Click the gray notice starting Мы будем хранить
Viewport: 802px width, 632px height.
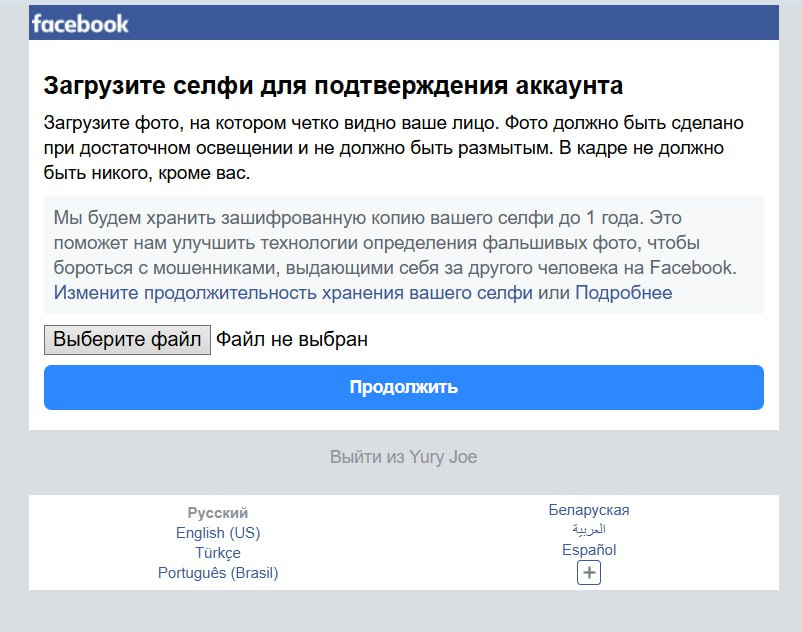pos(404,255)
